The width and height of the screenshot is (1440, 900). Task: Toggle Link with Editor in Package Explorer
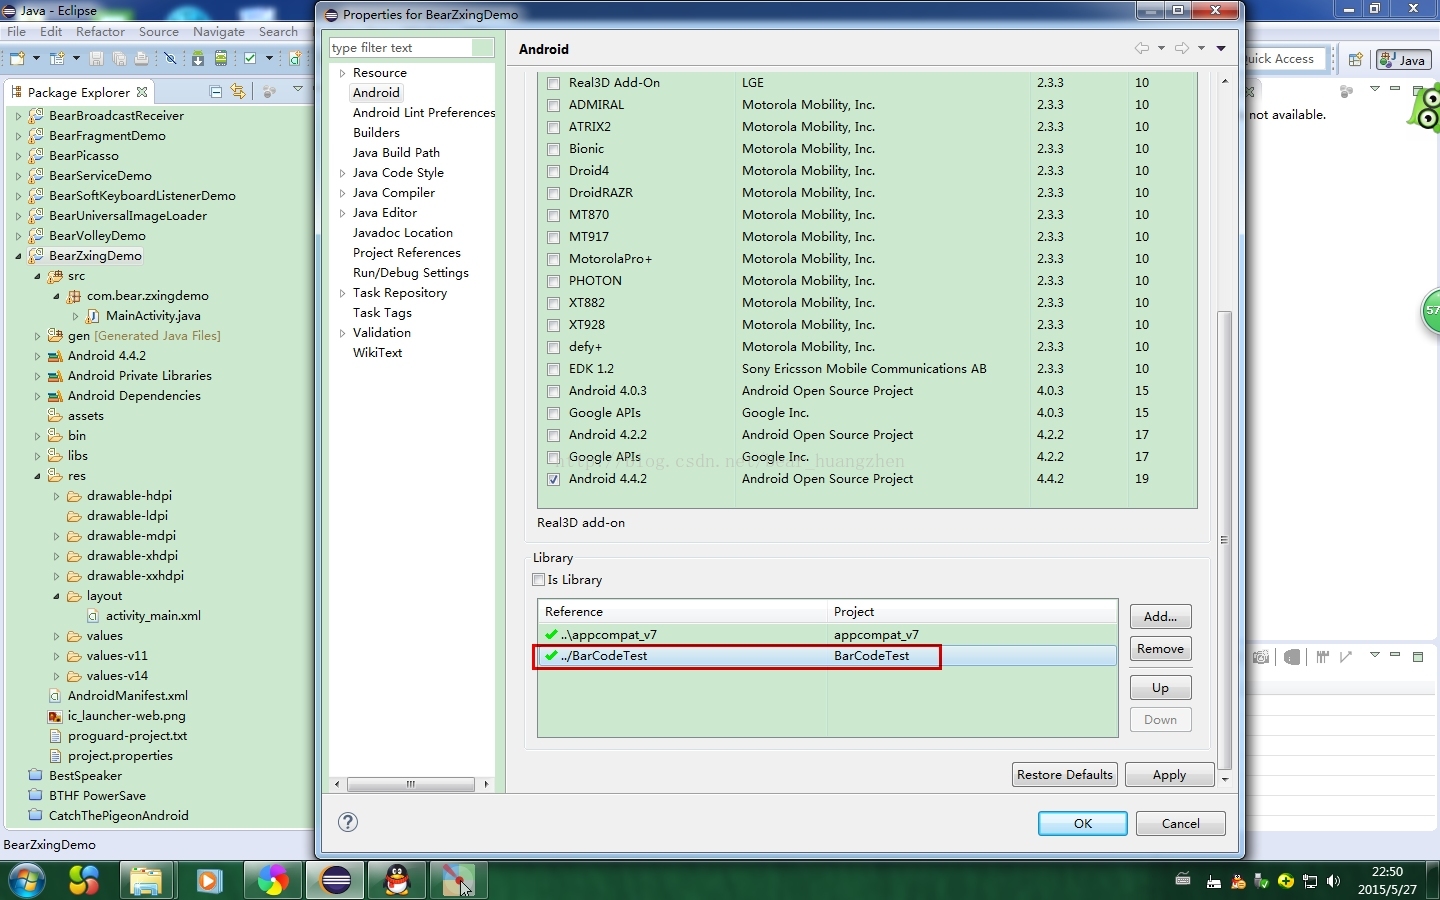(x=237, y=92)
